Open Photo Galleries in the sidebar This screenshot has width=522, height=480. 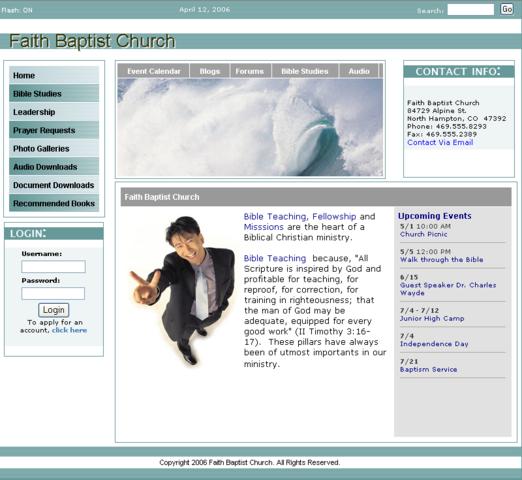tap(54, 148)
